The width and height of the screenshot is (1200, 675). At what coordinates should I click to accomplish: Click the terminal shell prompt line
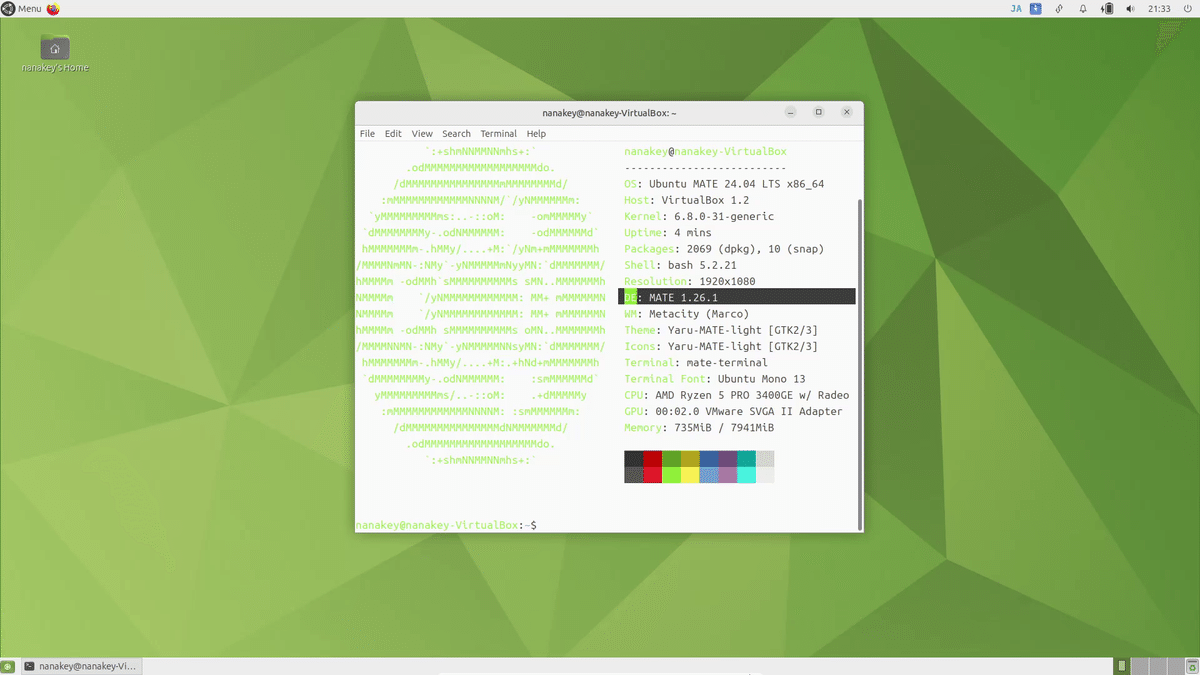[x=446, y=525]
